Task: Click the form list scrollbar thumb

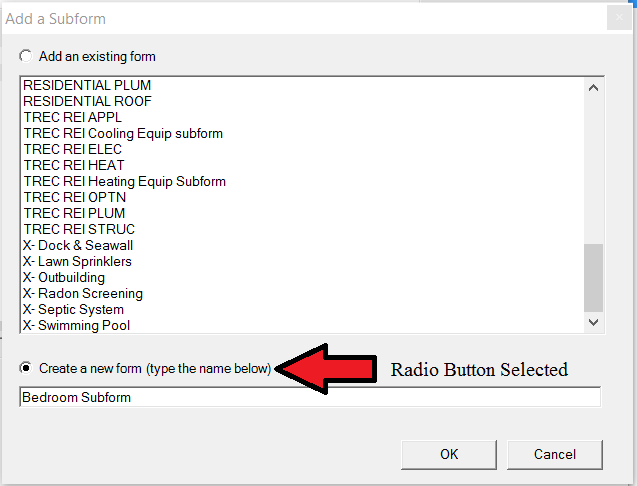Action: [x=593, y=278]
